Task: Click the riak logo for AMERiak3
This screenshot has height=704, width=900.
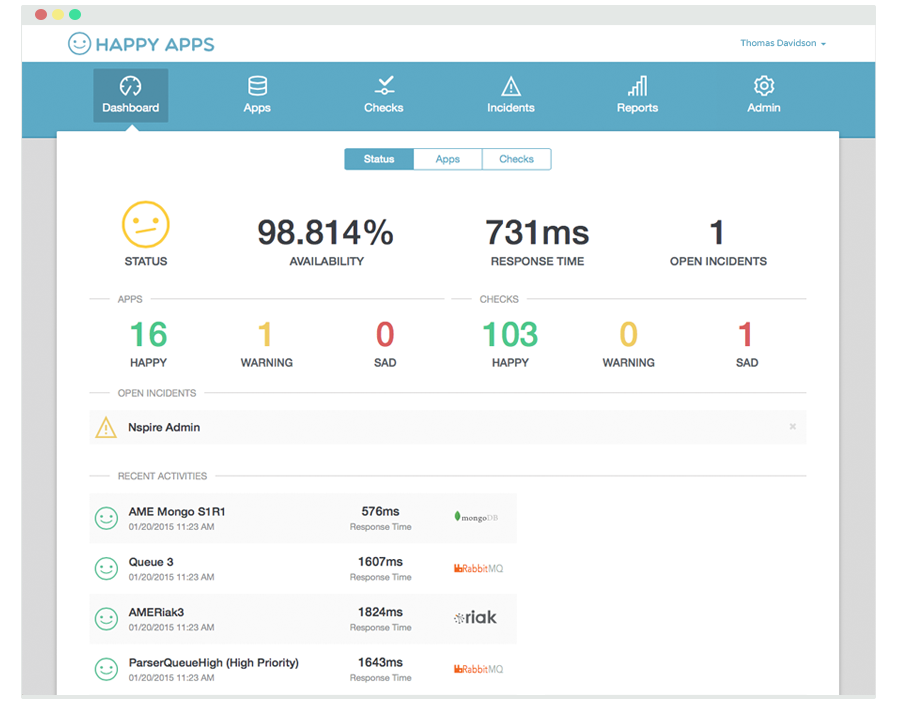Action: (475, 618)
